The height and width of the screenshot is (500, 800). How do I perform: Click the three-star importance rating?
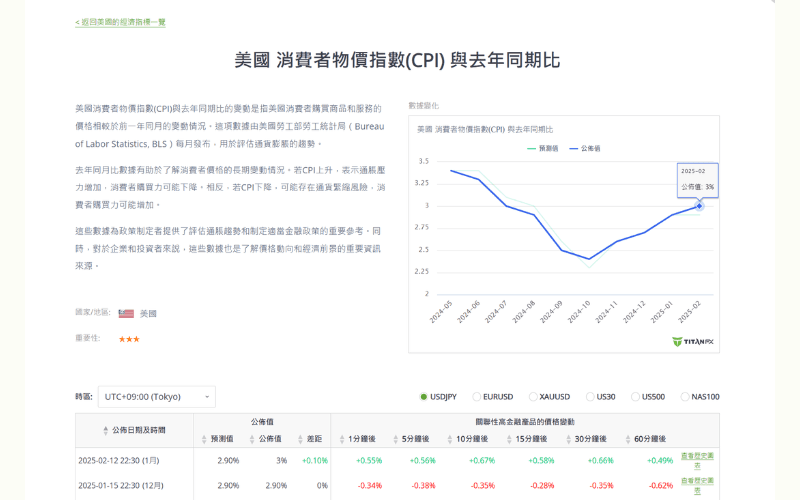(129, 339)
